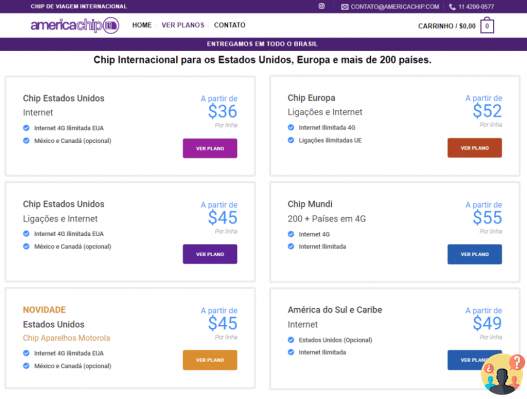Click the $52 price
The height and width of the screenshot is (399, 527).
pos(487,111)
